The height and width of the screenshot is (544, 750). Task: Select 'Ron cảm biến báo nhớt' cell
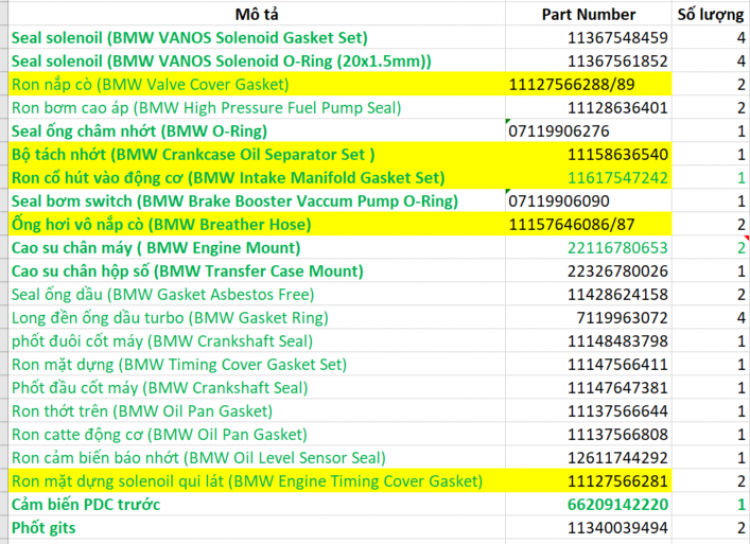click(257, 458)
